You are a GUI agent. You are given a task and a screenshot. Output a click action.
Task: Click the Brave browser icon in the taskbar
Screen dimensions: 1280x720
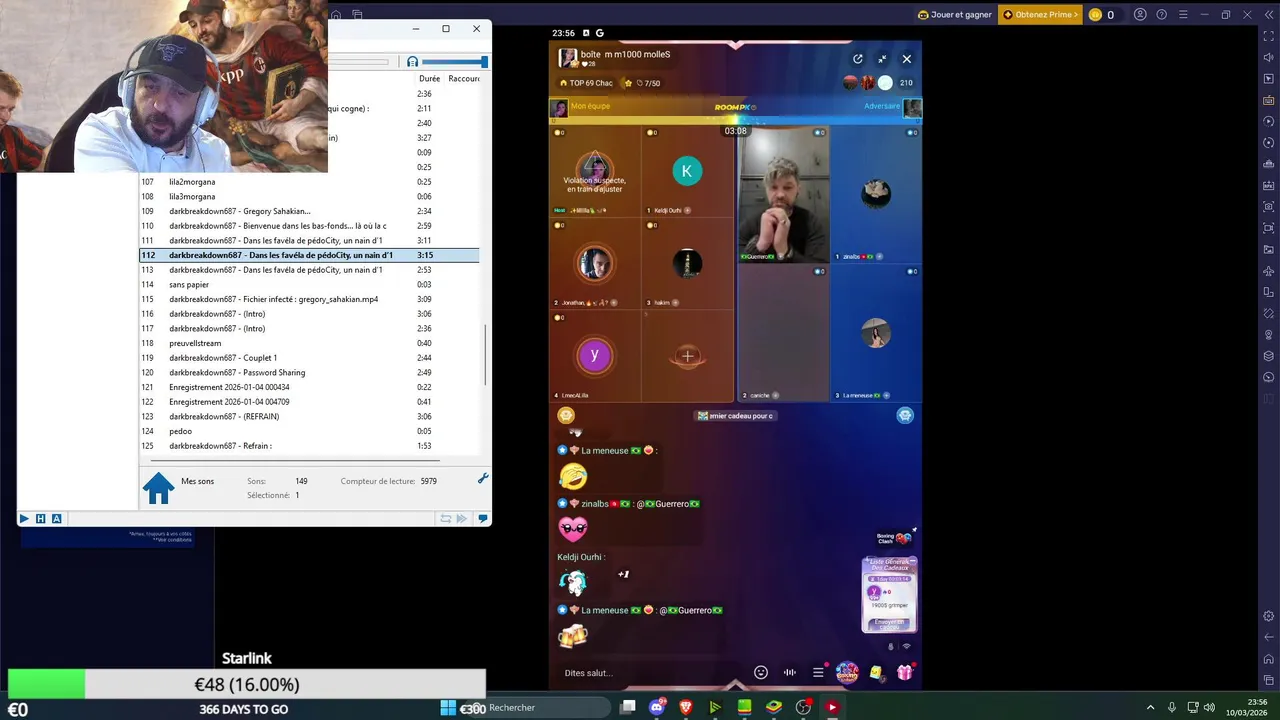click(686, 707)
